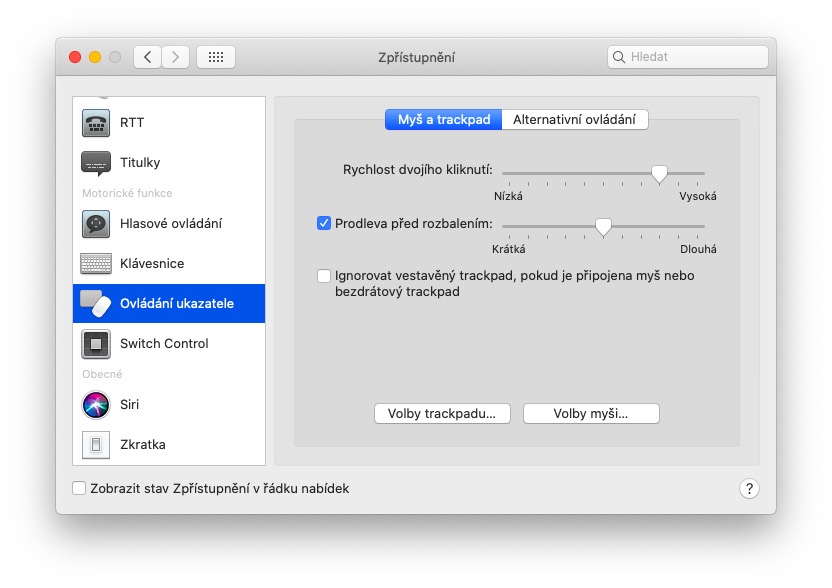Click the Zkratka shortcut icon

coord(96,445)
